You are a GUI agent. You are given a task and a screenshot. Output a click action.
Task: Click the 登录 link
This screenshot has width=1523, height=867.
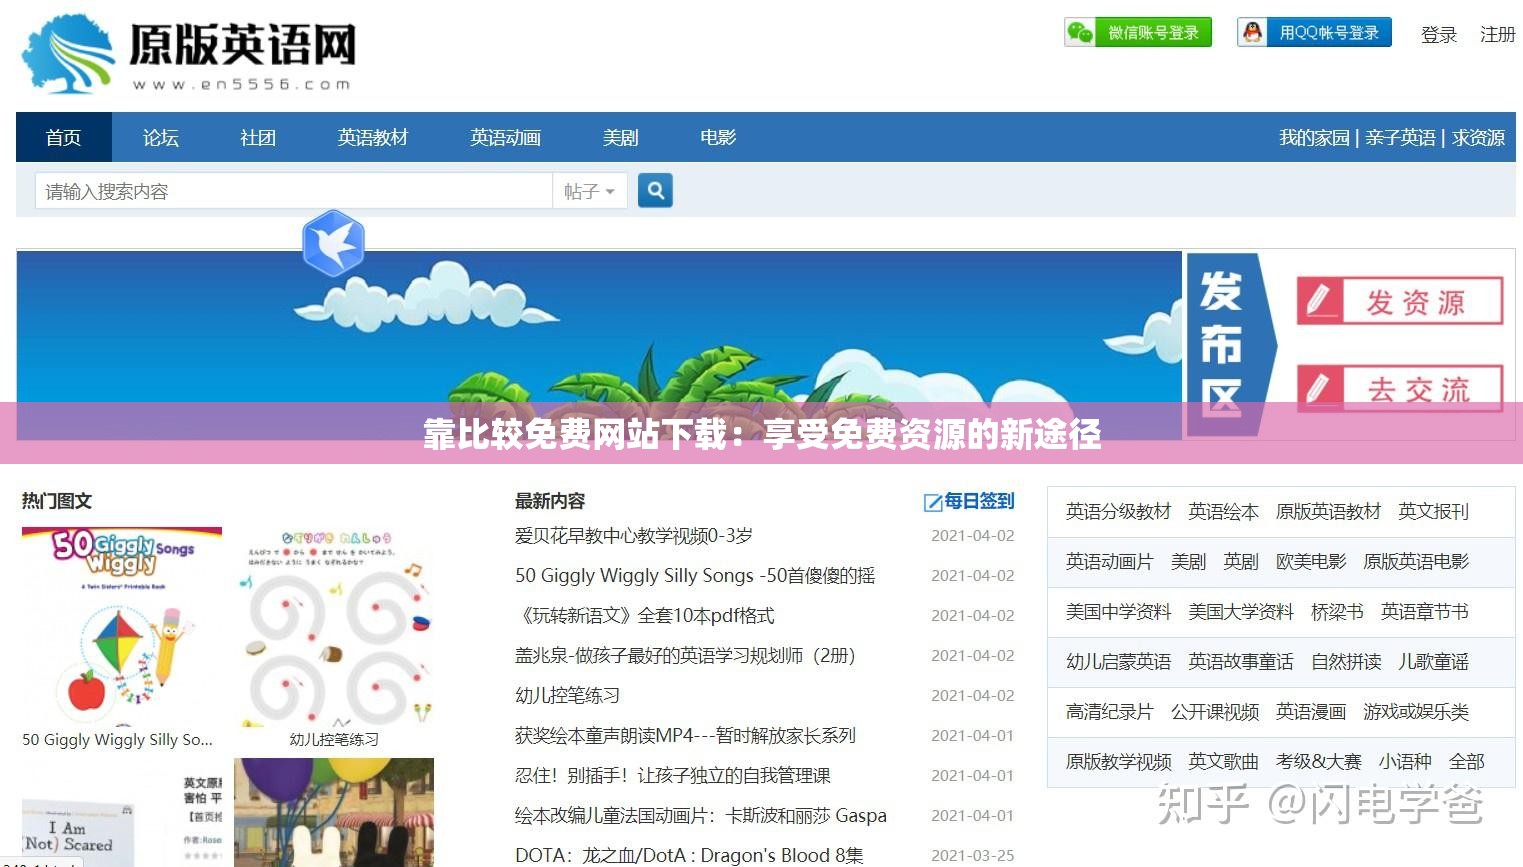[x=1439, y=35]
